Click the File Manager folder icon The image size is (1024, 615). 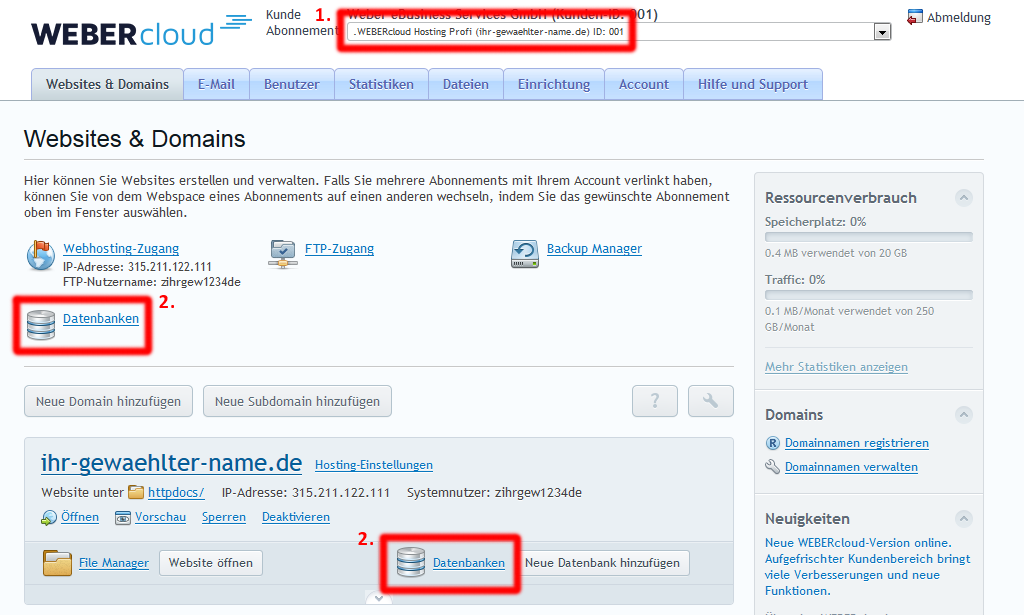click(x=57, y=563)
